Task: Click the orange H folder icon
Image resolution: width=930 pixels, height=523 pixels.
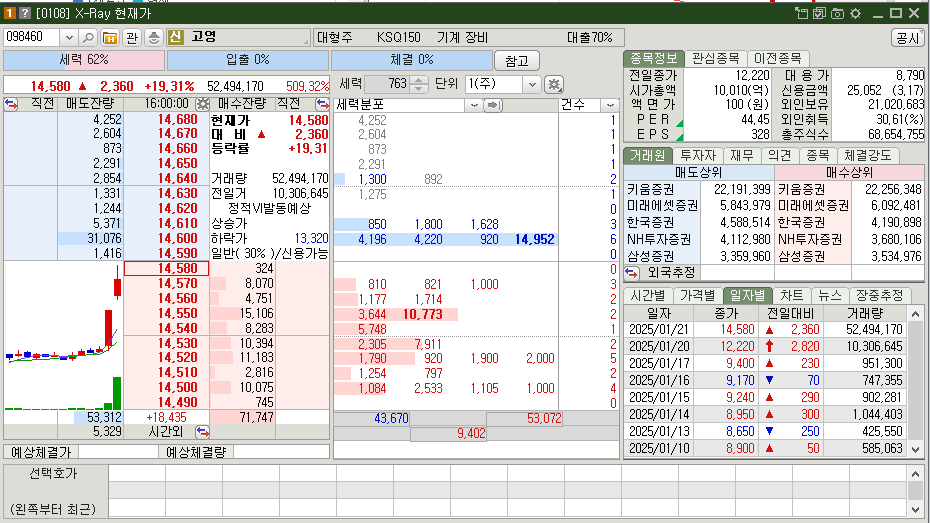Action: (x=110, y=37)
